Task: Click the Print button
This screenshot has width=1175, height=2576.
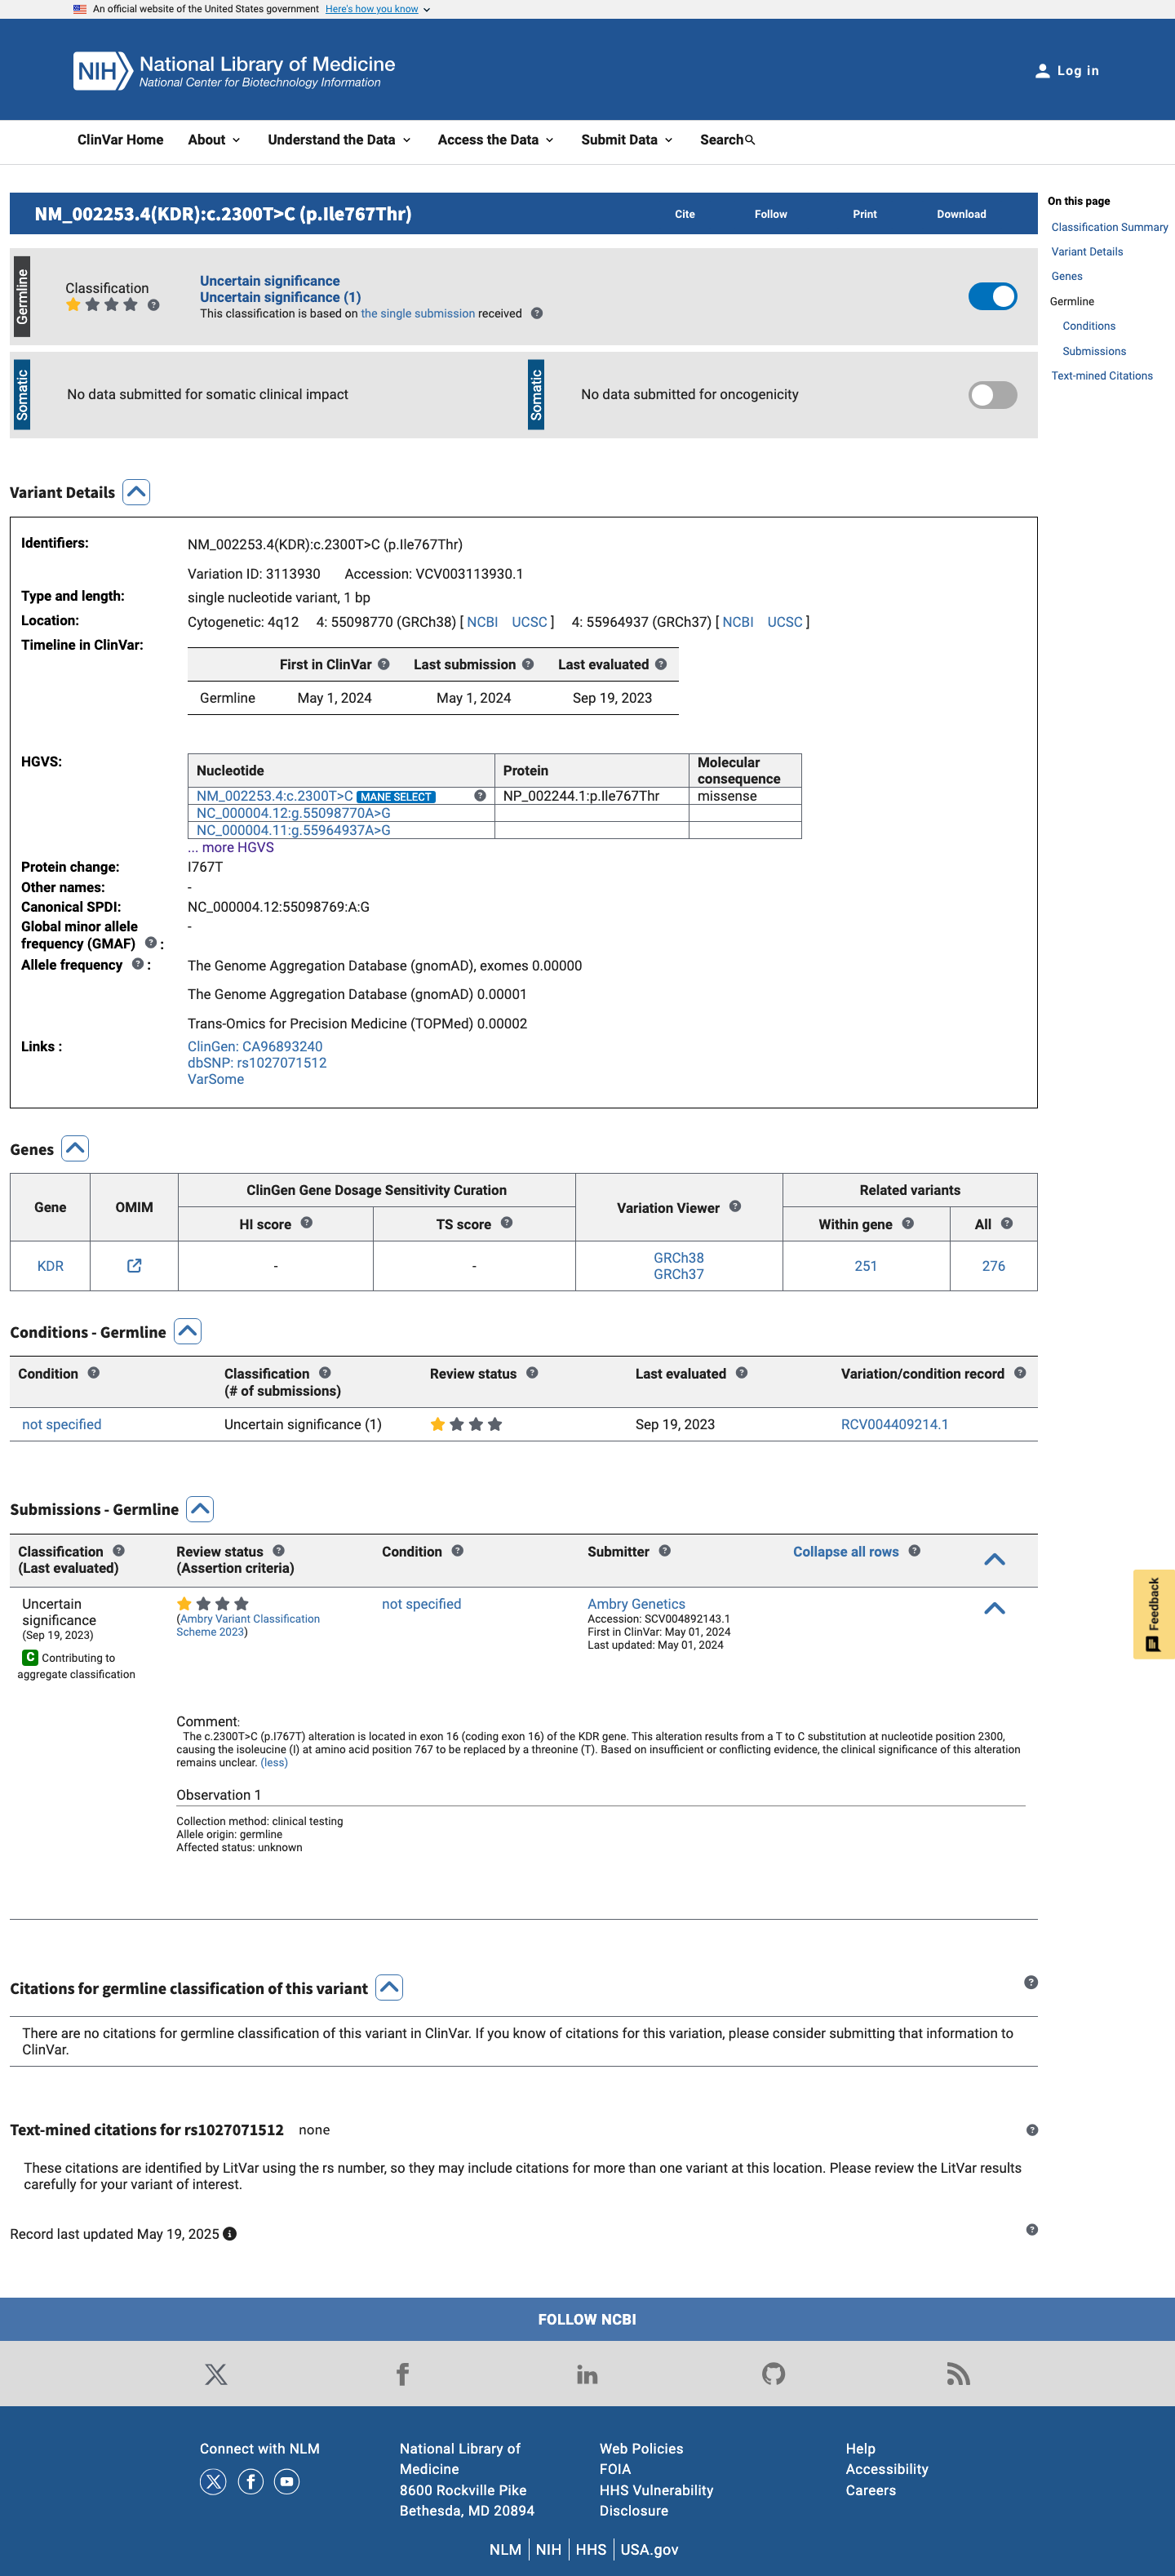Action: [865, 214]
